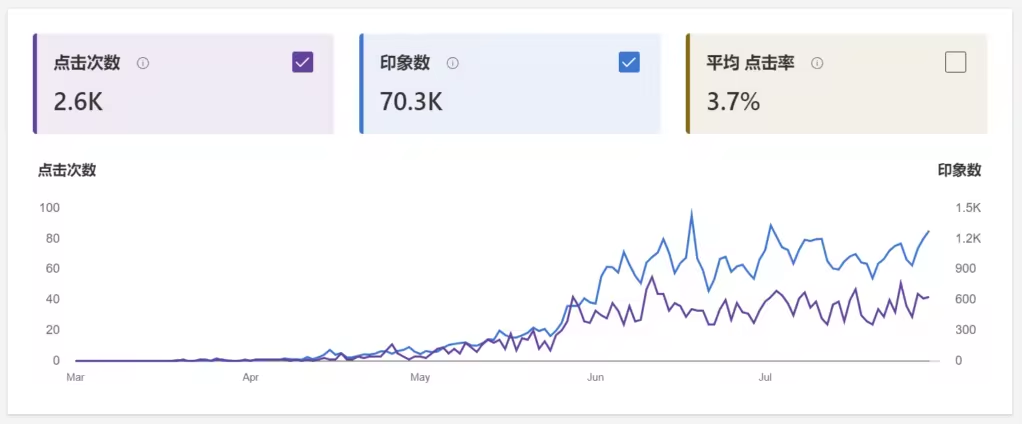Click info icon next to 印象数
Viewport: 1022px width, 424px height.
pyautogui.click(x=452, y=63)
